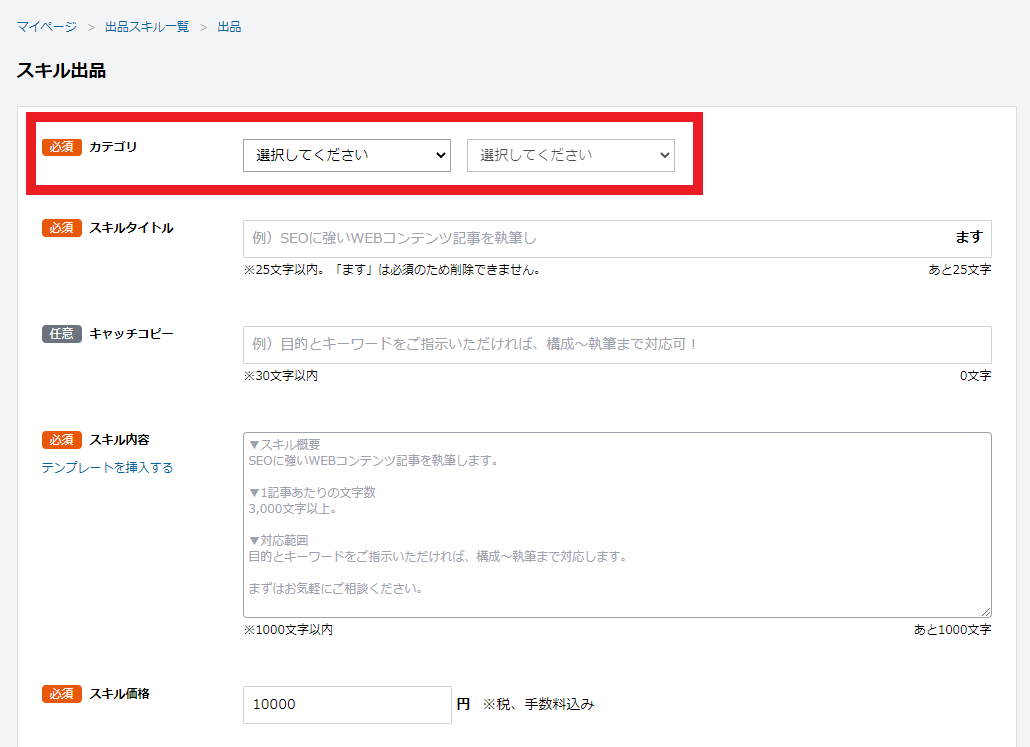Screen dimensions: 1030x747
Task: Click the スキル出品 page heading
Action: click(x=61, y=71)
